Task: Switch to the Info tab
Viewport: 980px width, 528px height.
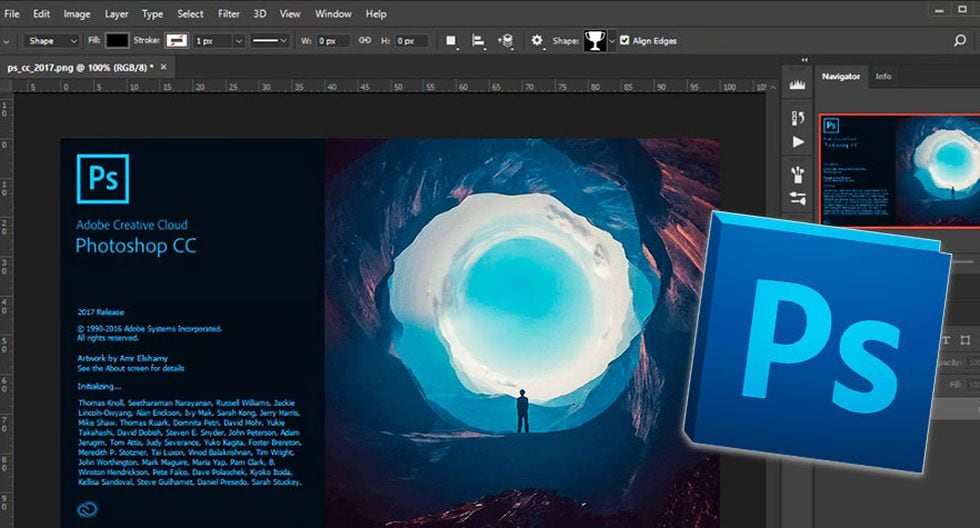Action: (883, 77)
